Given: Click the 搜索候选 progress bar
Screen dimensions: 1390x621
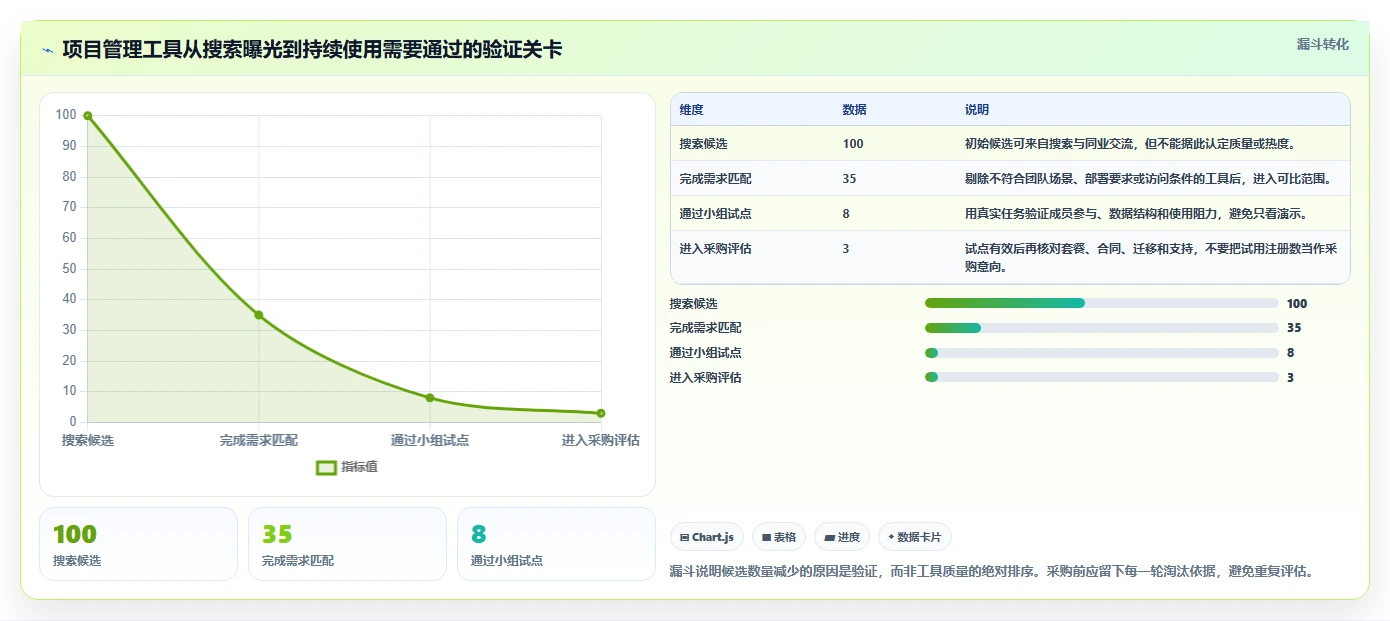Looking at the screenshot, I should (1102, 303).
